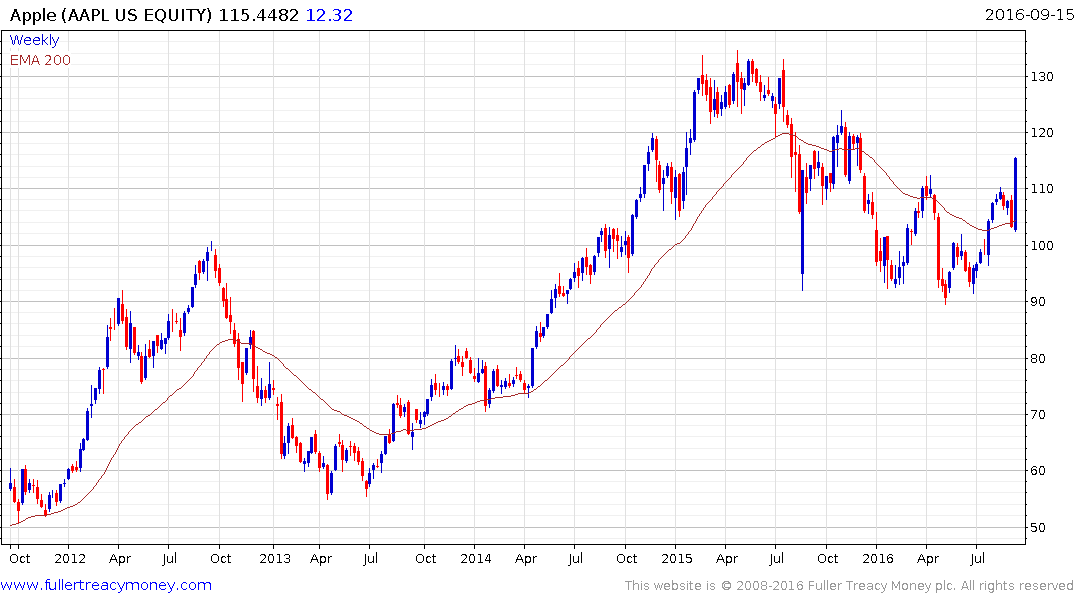
Task: Click the 70 price axis label
Action: (1037, 414)
